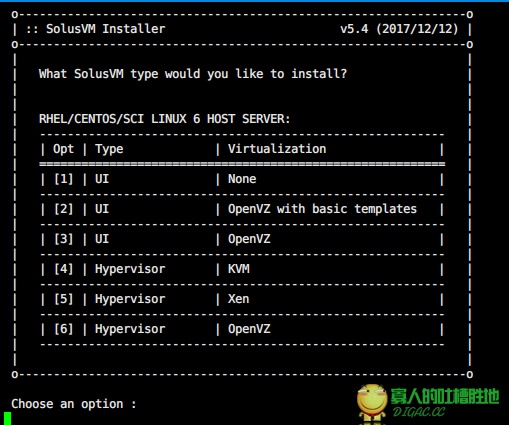Click the v5.4 (2017/12/12) version text
This screenshot has width=509, height=425.
[x=399, y=29]
